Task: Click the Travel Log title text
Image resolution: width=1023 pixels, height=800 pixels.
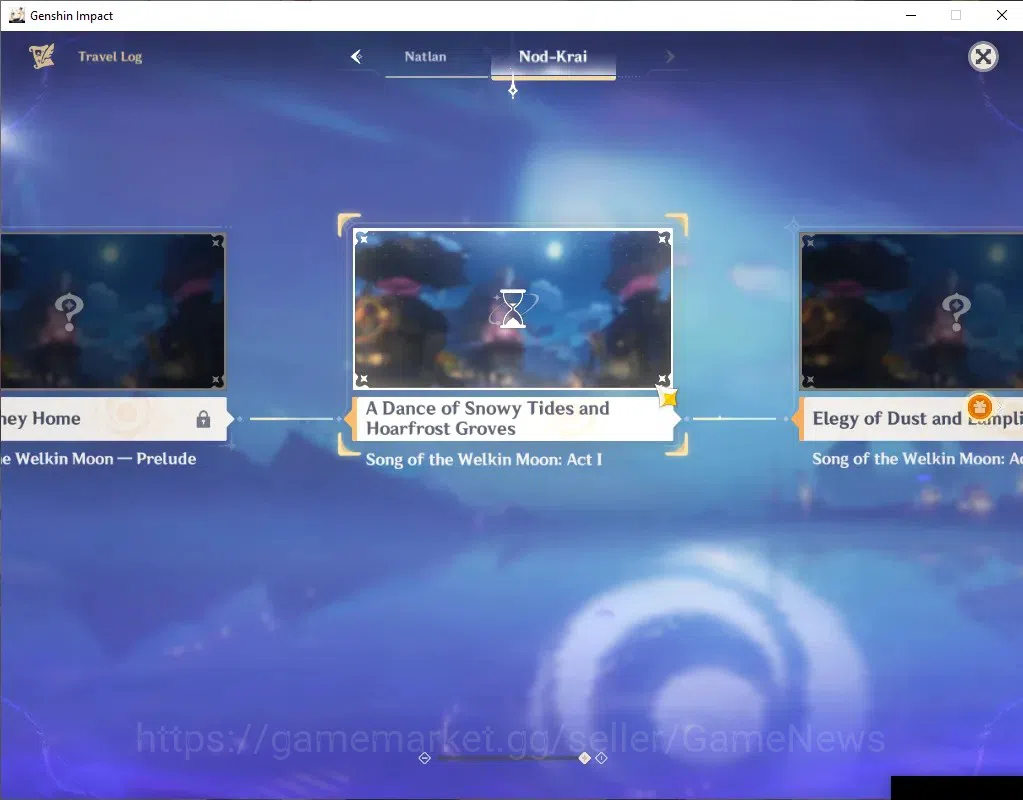Action: click(110, 57)
